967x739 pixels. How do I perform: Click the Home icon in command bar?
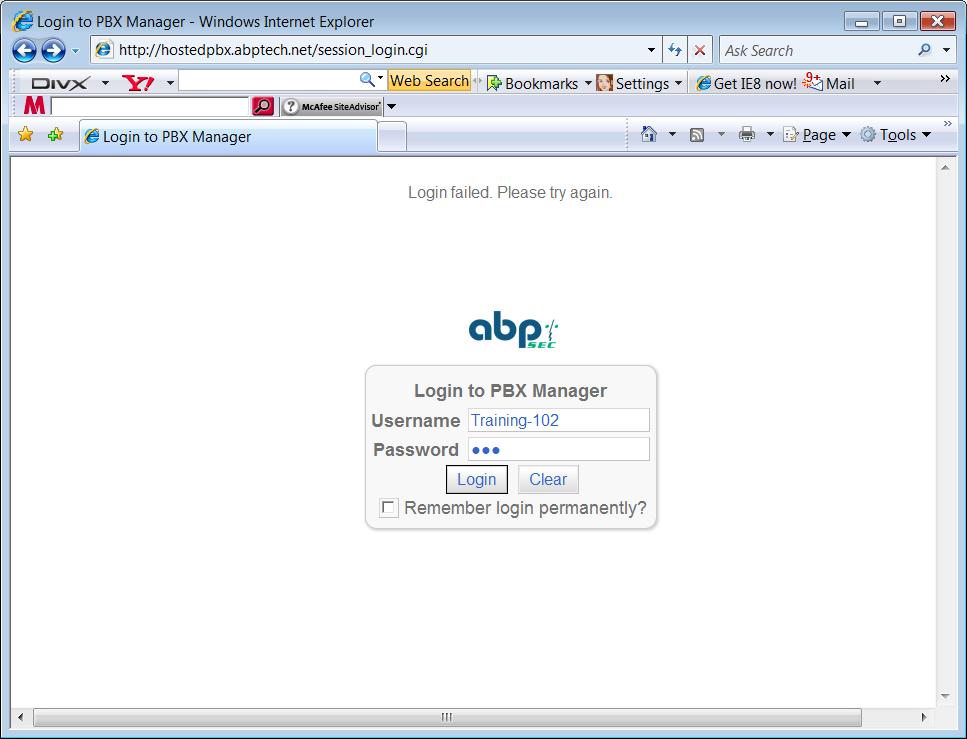pos(649,134)
